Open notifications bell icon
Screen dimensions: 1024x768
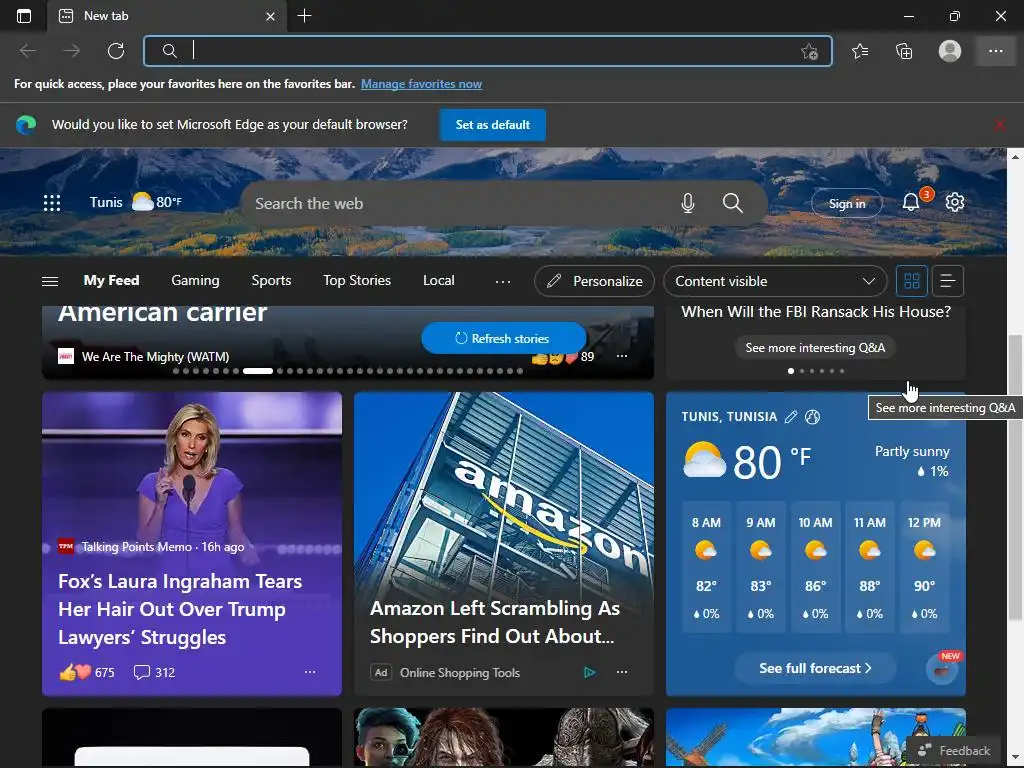pos(911,202)
